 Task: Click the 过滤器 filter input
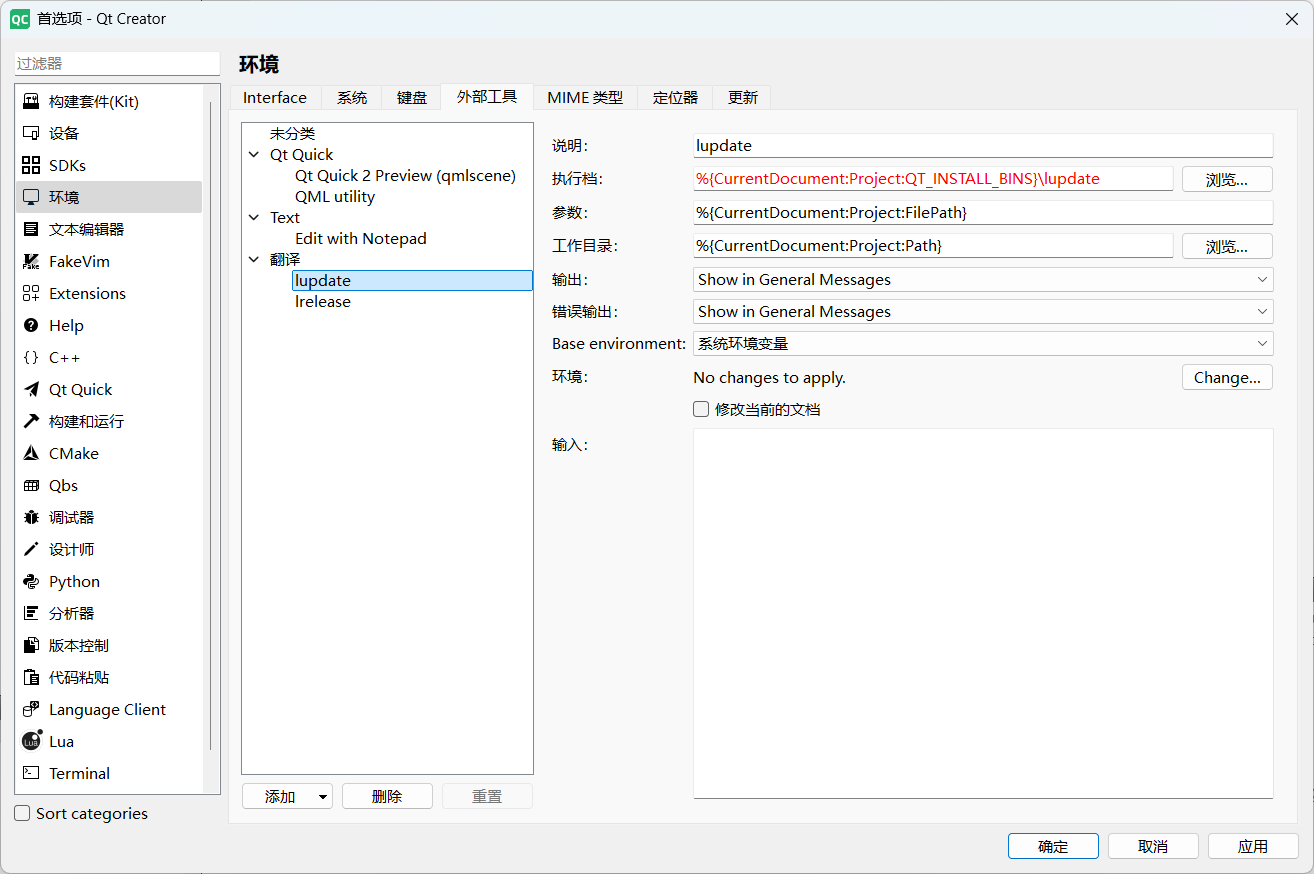tap(117, 63)
